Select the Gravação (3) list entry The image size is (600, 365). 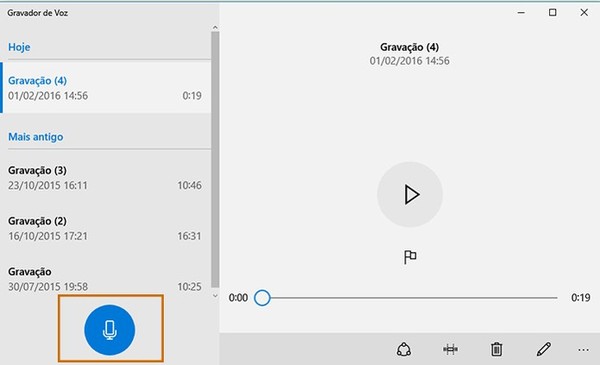[x=106, y=178]
